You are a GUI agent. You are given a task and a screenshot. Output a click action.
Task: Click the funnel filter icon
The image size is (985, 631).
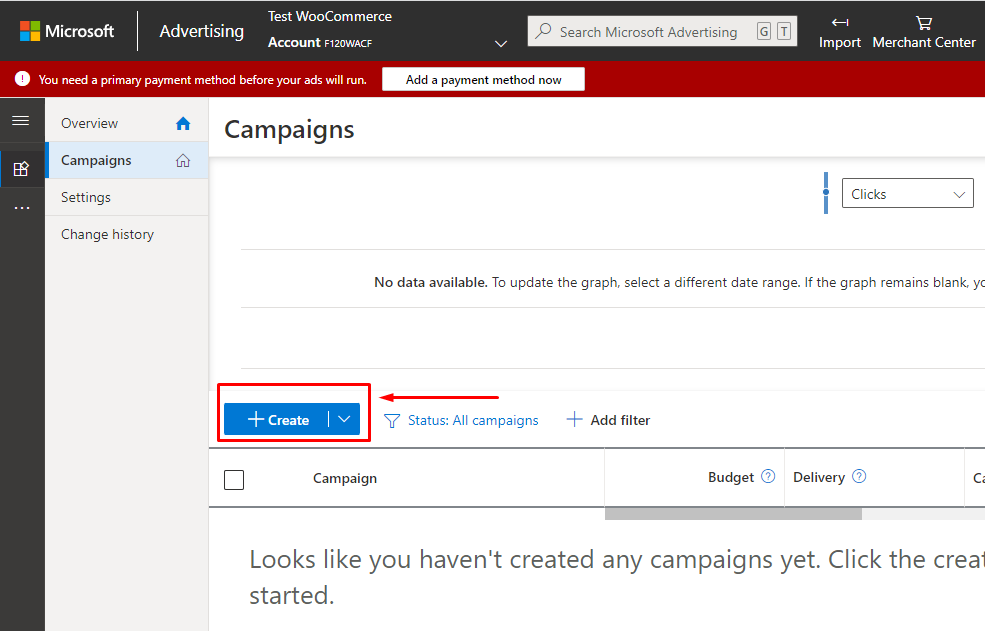[x=392, y=420]
